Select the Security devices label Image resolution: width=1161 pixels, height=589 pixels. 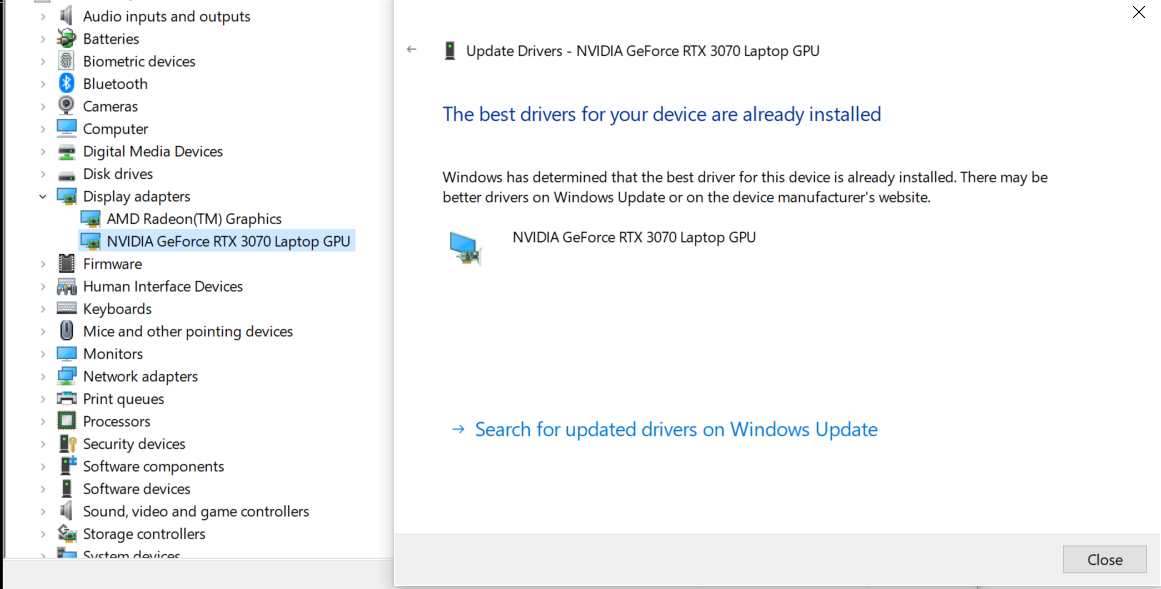(x=134, y=444)
